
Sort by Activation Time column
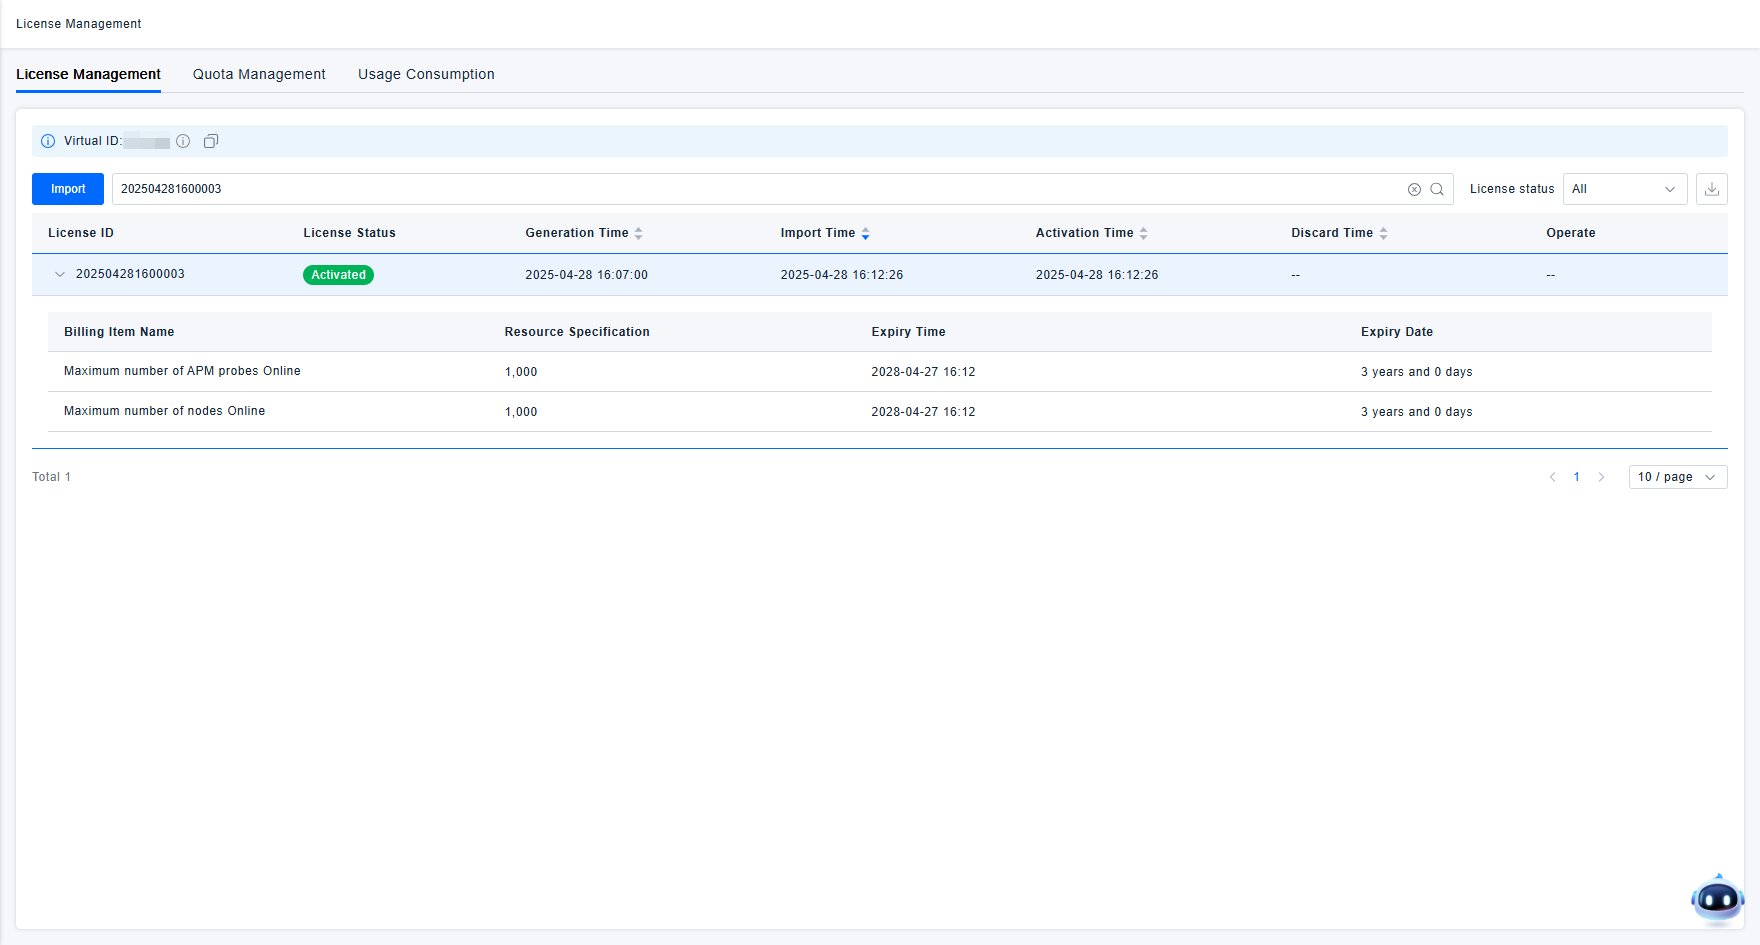1143,233
